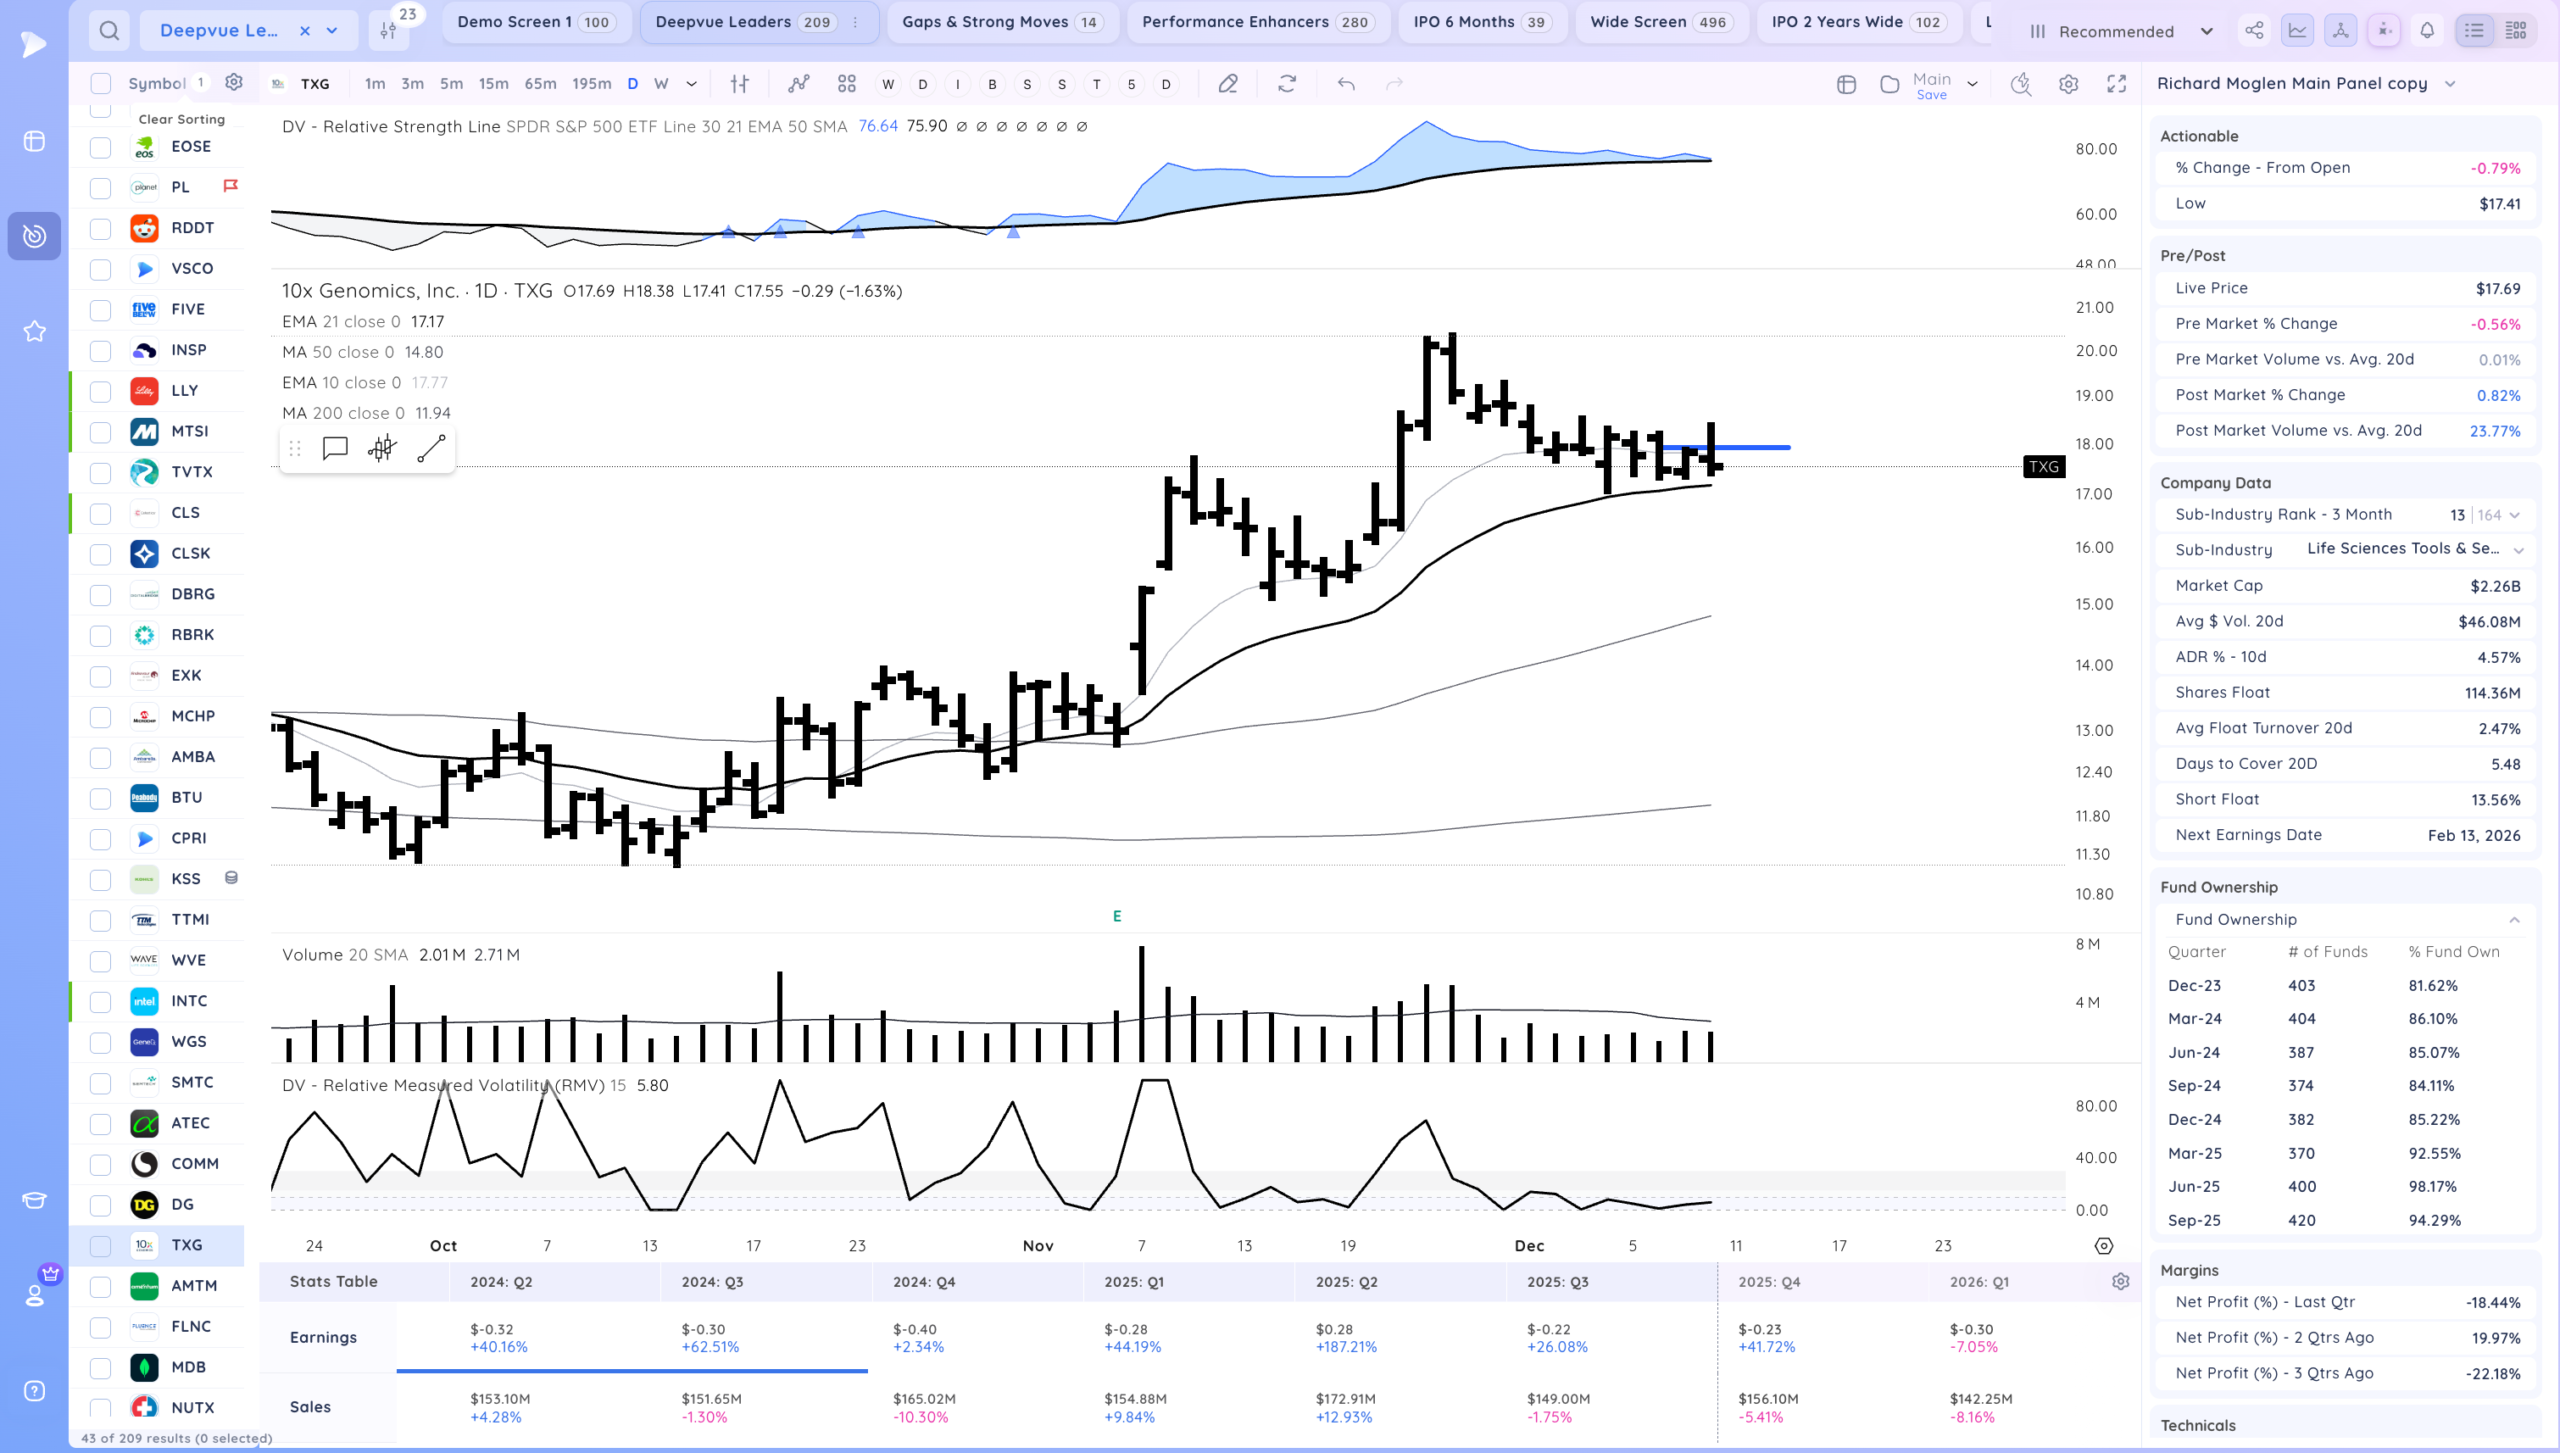The width and height of the screenshot is (2560, 1453).
Task: Open the pencil drawing tool
Action: 1228,84
